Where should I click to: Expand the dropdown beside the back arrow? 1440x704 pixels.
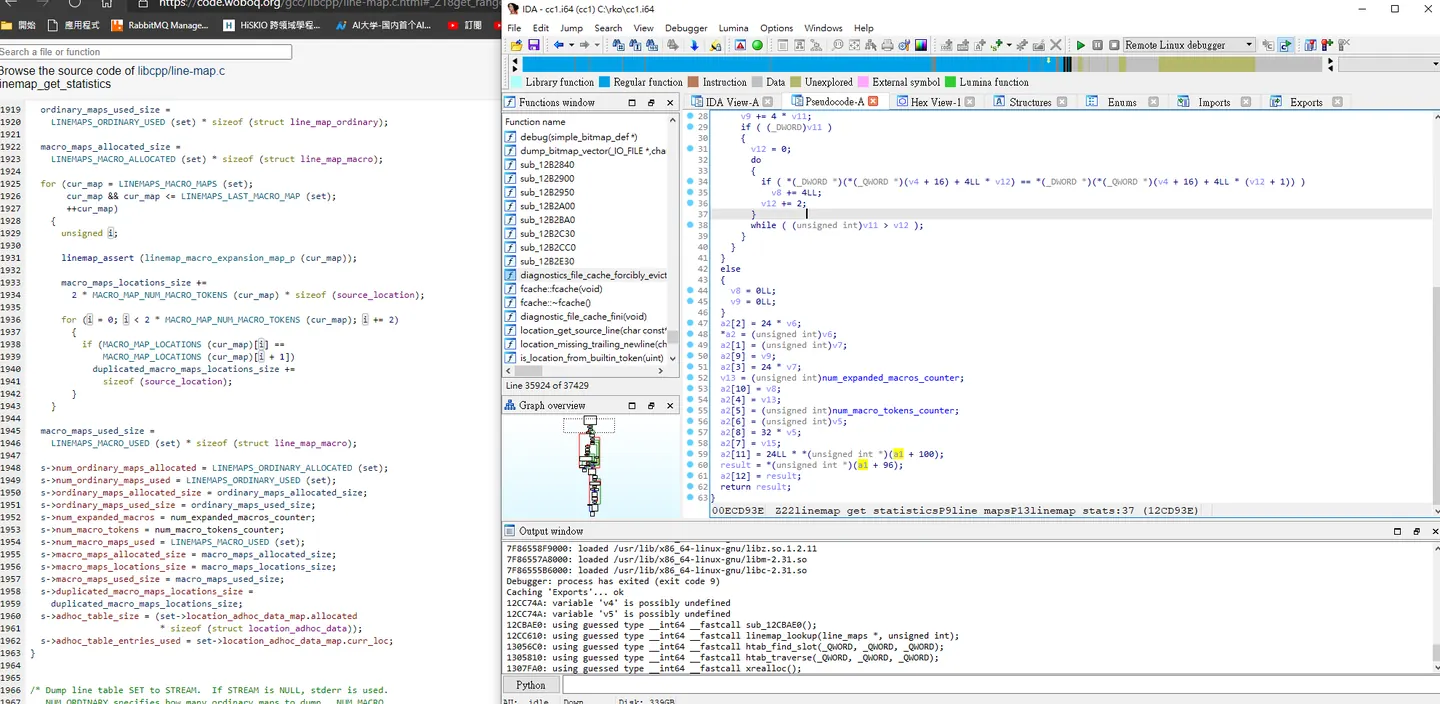click(x=571, y=45)
